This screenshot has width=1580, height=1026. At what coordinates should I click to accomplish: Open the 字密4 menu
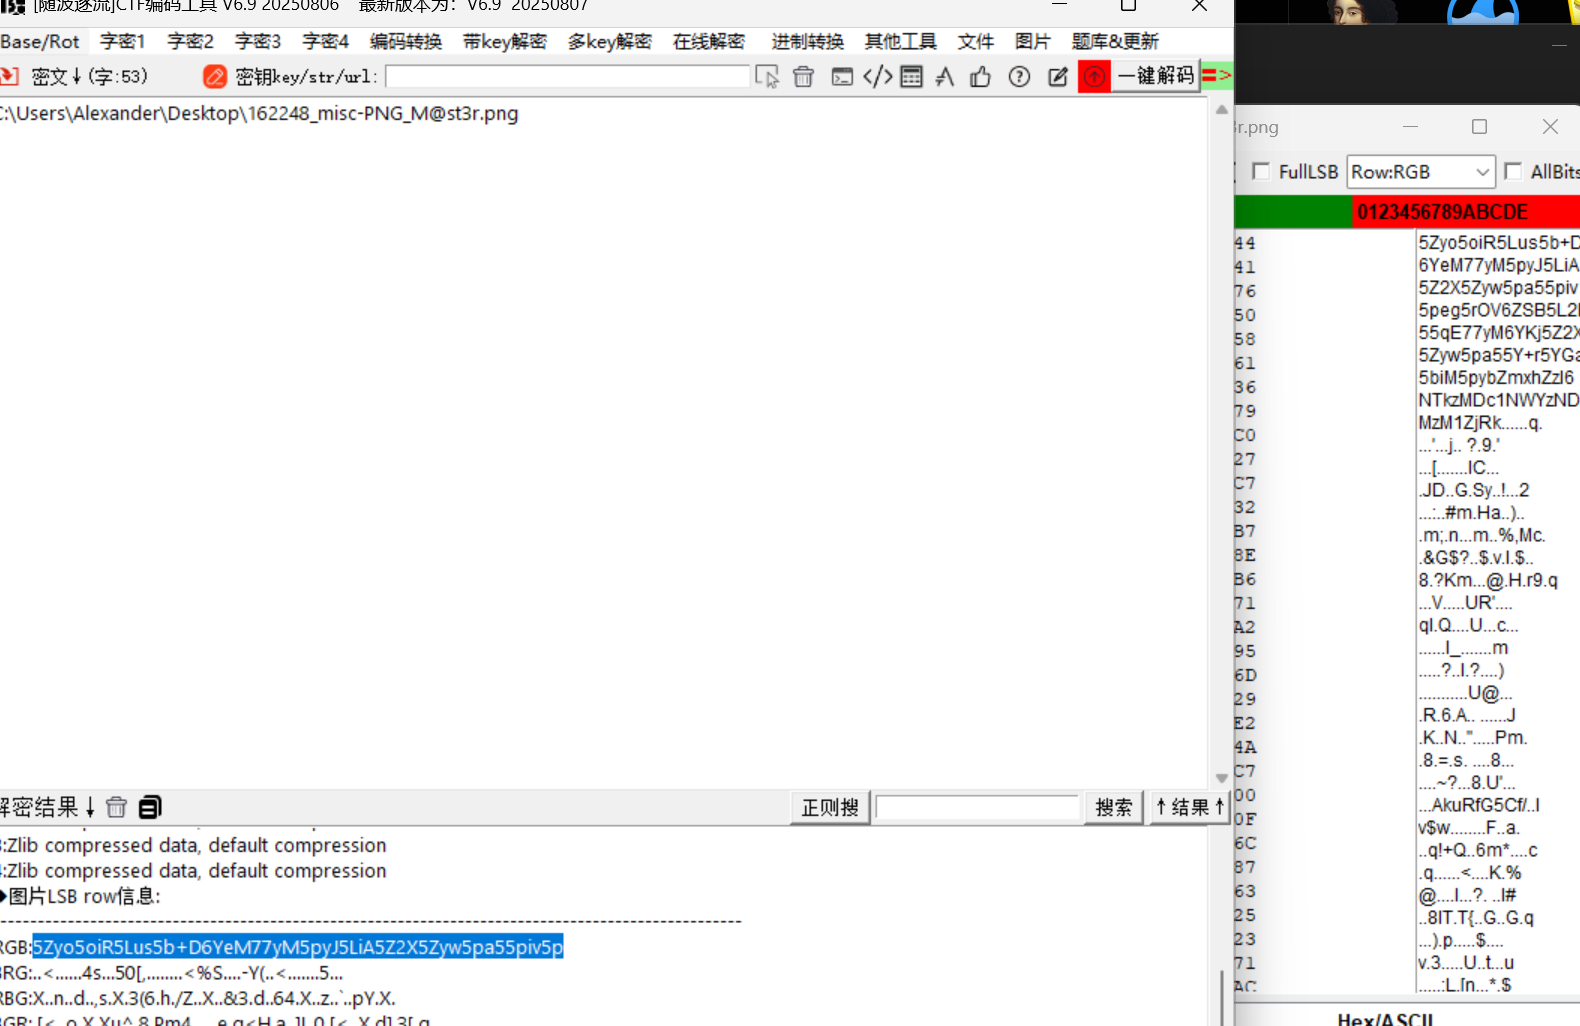pos(326,41)
